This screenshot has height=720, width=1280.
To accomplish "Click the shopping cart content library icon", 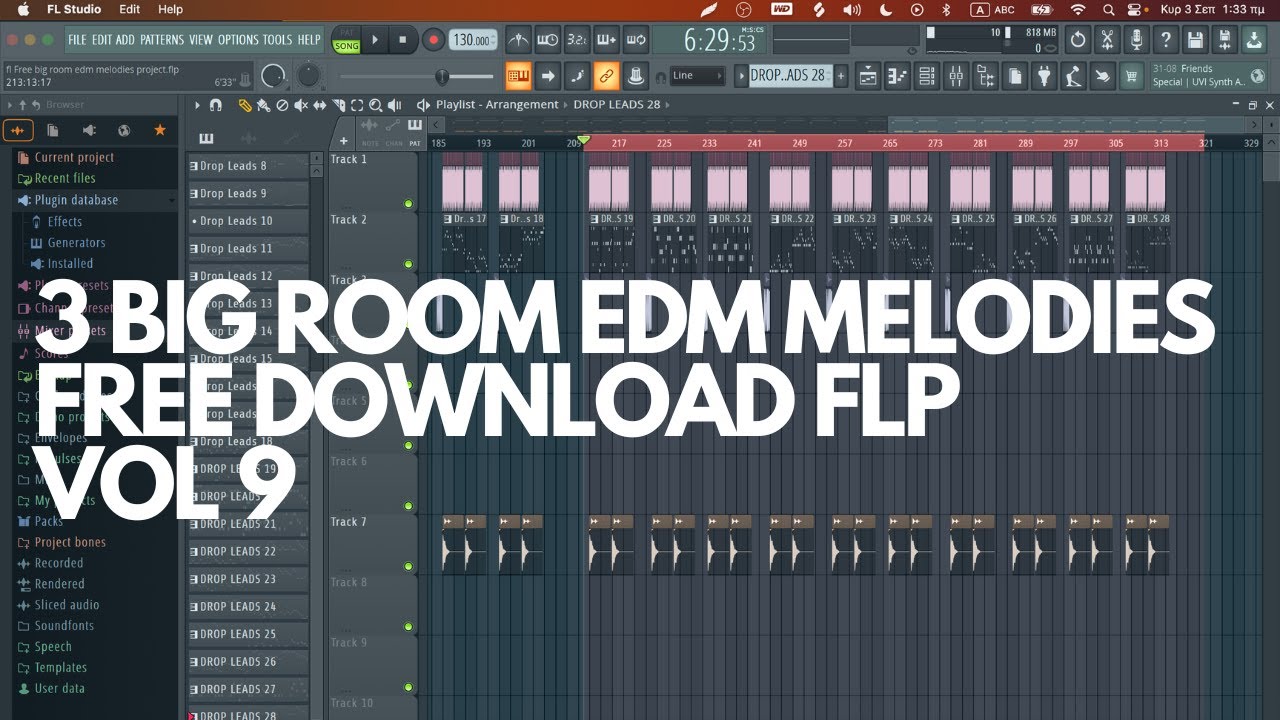I will pos(1131,75).
